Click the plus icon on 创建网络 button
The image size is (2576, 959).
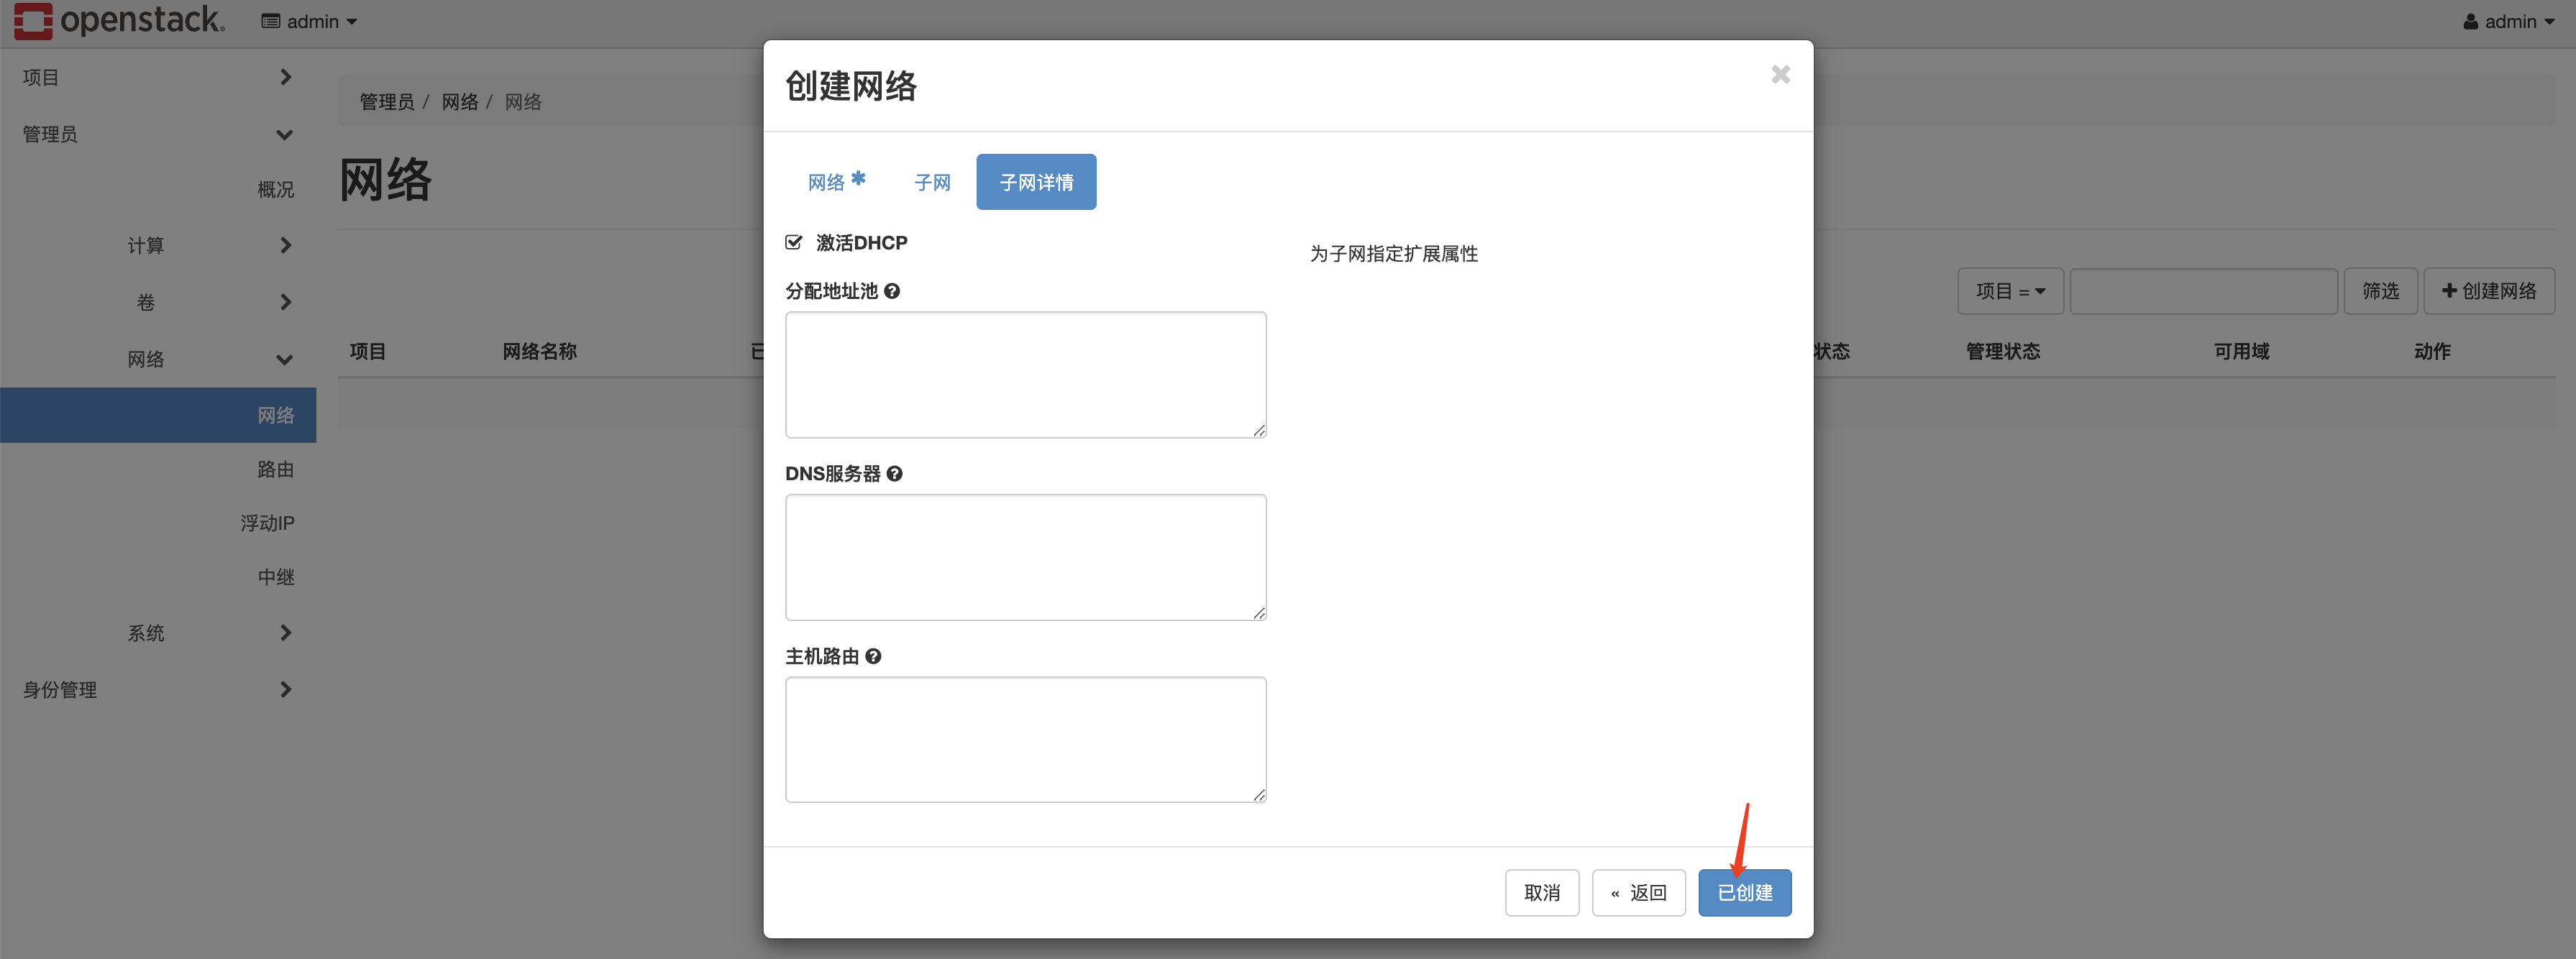point(2449,290)
